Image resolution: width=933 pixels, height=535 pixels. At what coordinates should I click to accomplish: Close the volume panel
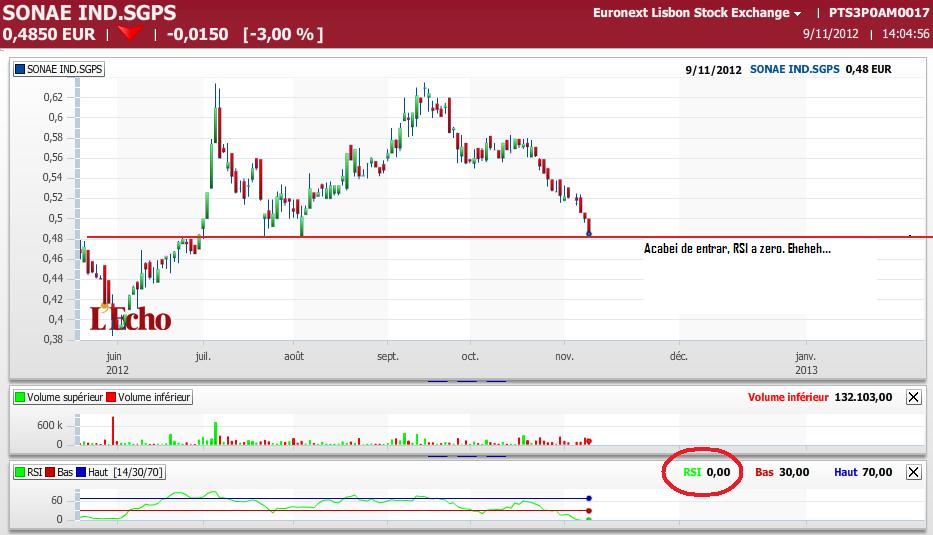(913, 397)
